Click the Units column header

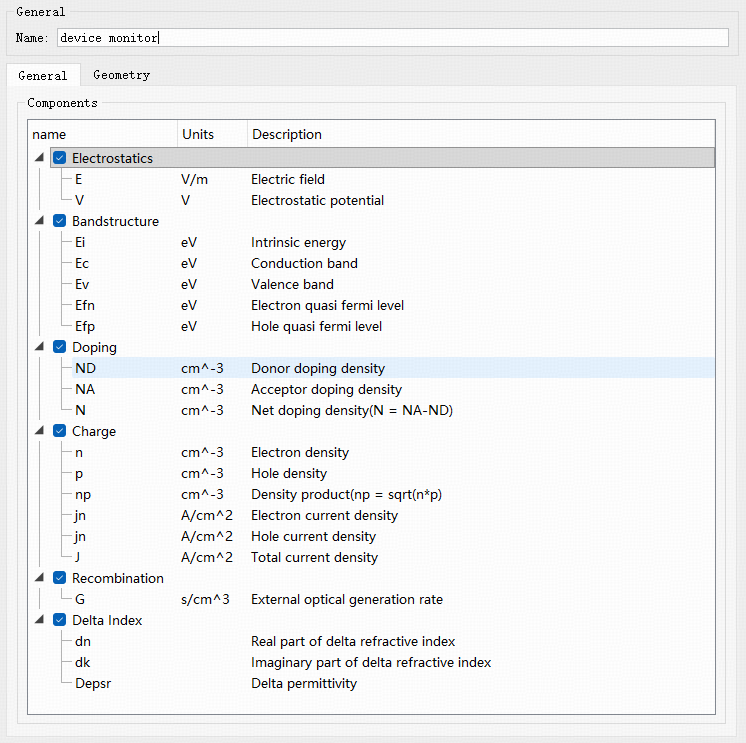198,134
